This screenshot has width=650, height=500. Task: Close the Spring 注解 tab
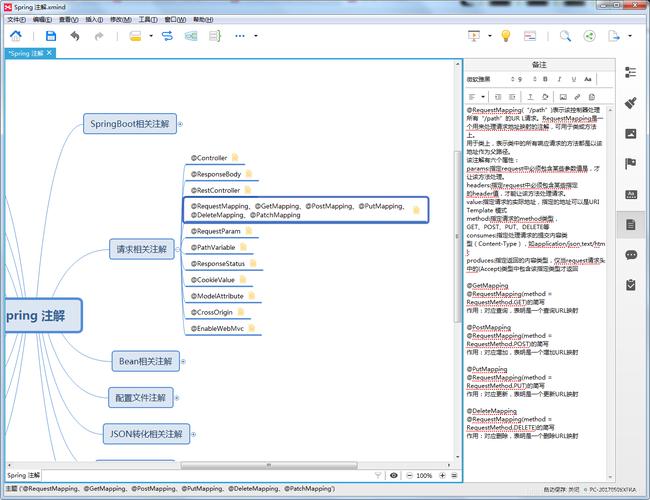49,53
